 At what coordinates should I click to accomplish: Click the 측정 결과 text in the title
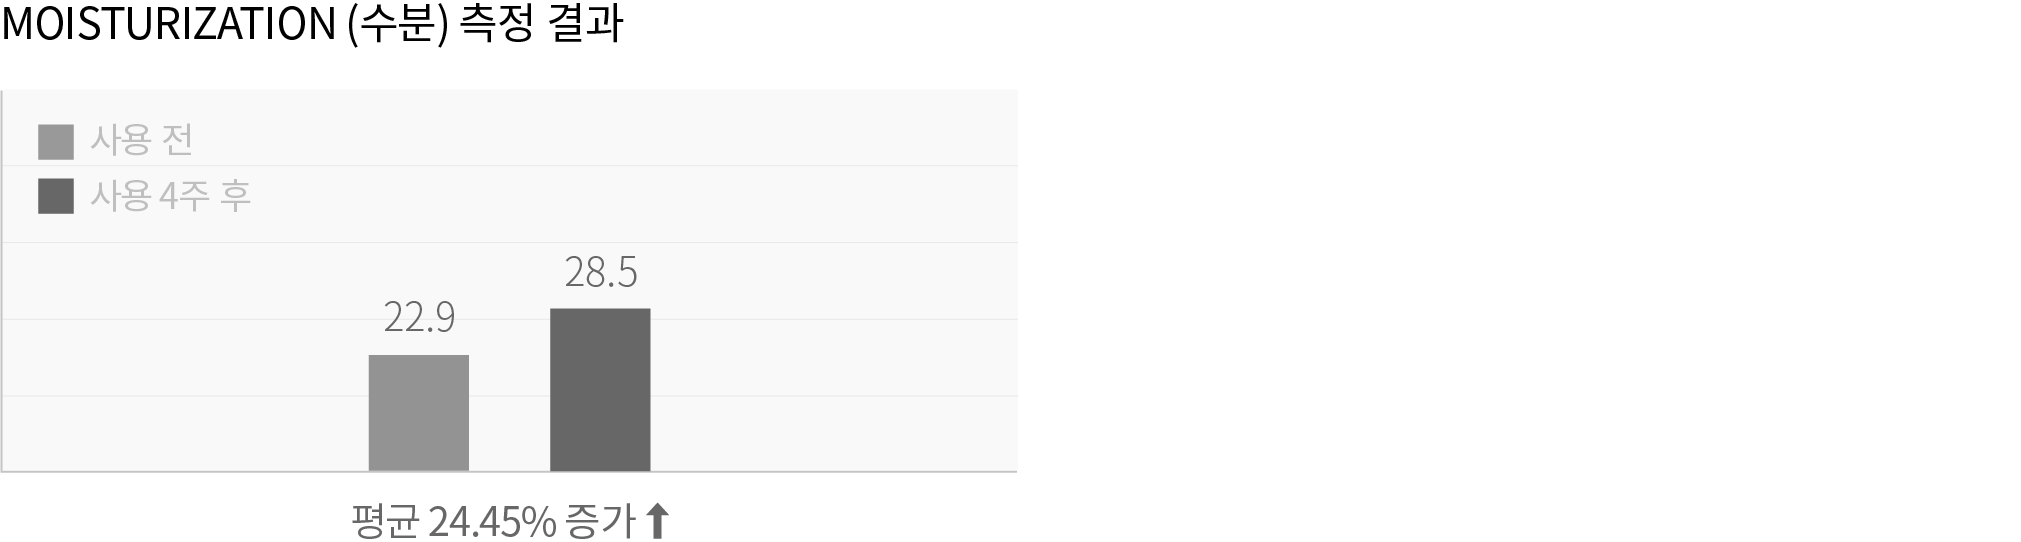click(x=541, y=25)
